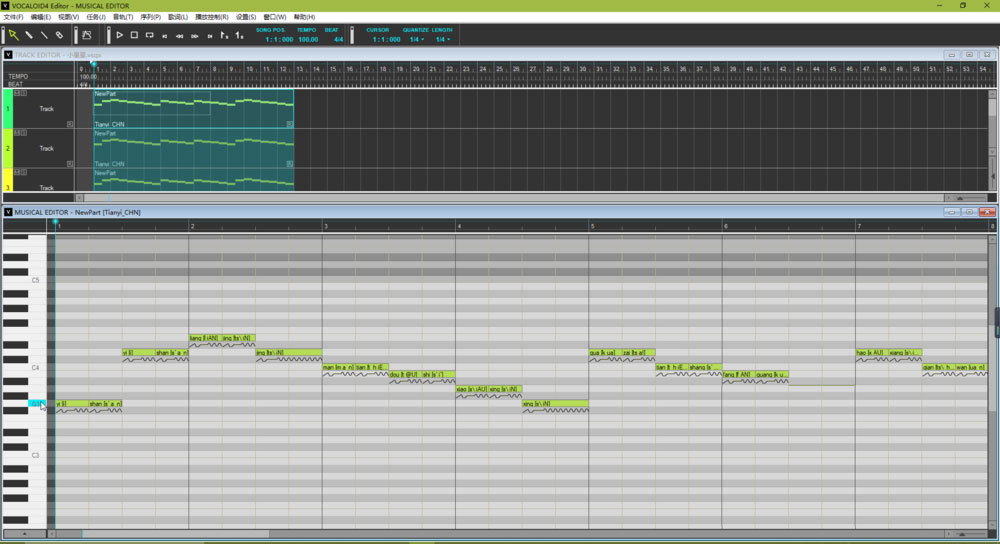Click measure 10 in the track editor ruler

[249, 69]
